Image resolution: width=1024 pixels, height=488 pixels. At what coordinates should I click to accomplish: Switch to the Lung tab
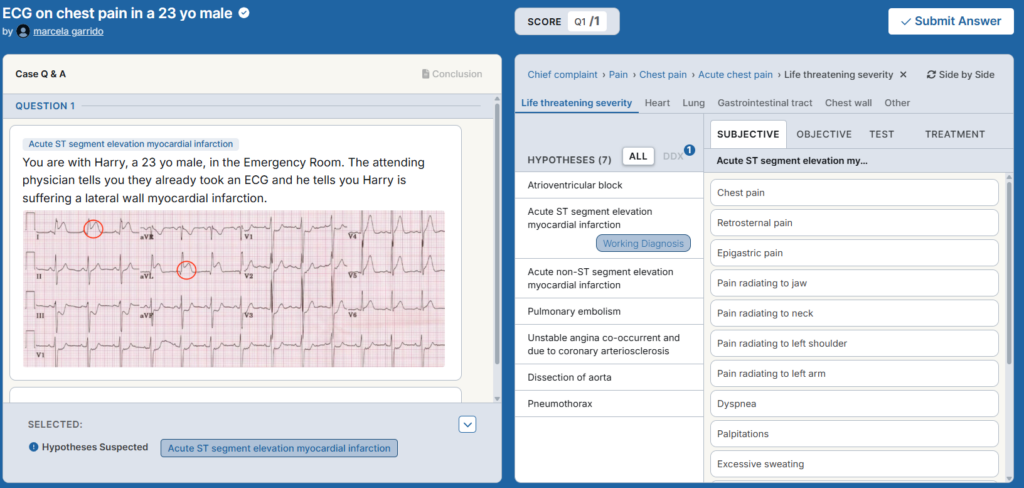pyautogui.click(x=694, y=103)
